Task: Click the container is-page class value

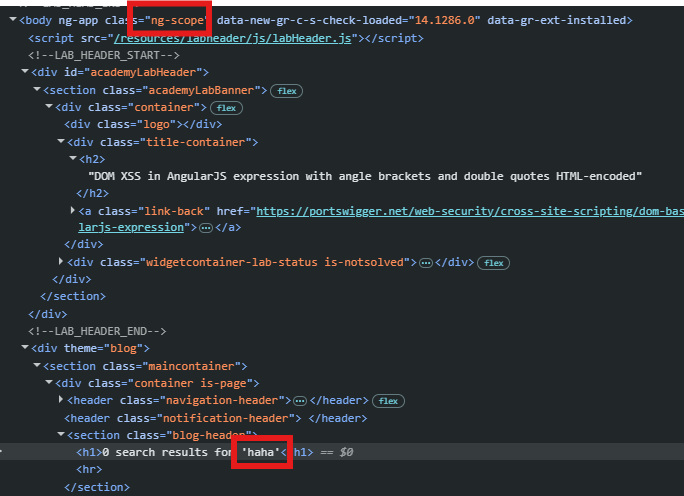Action: coord(191,383)
